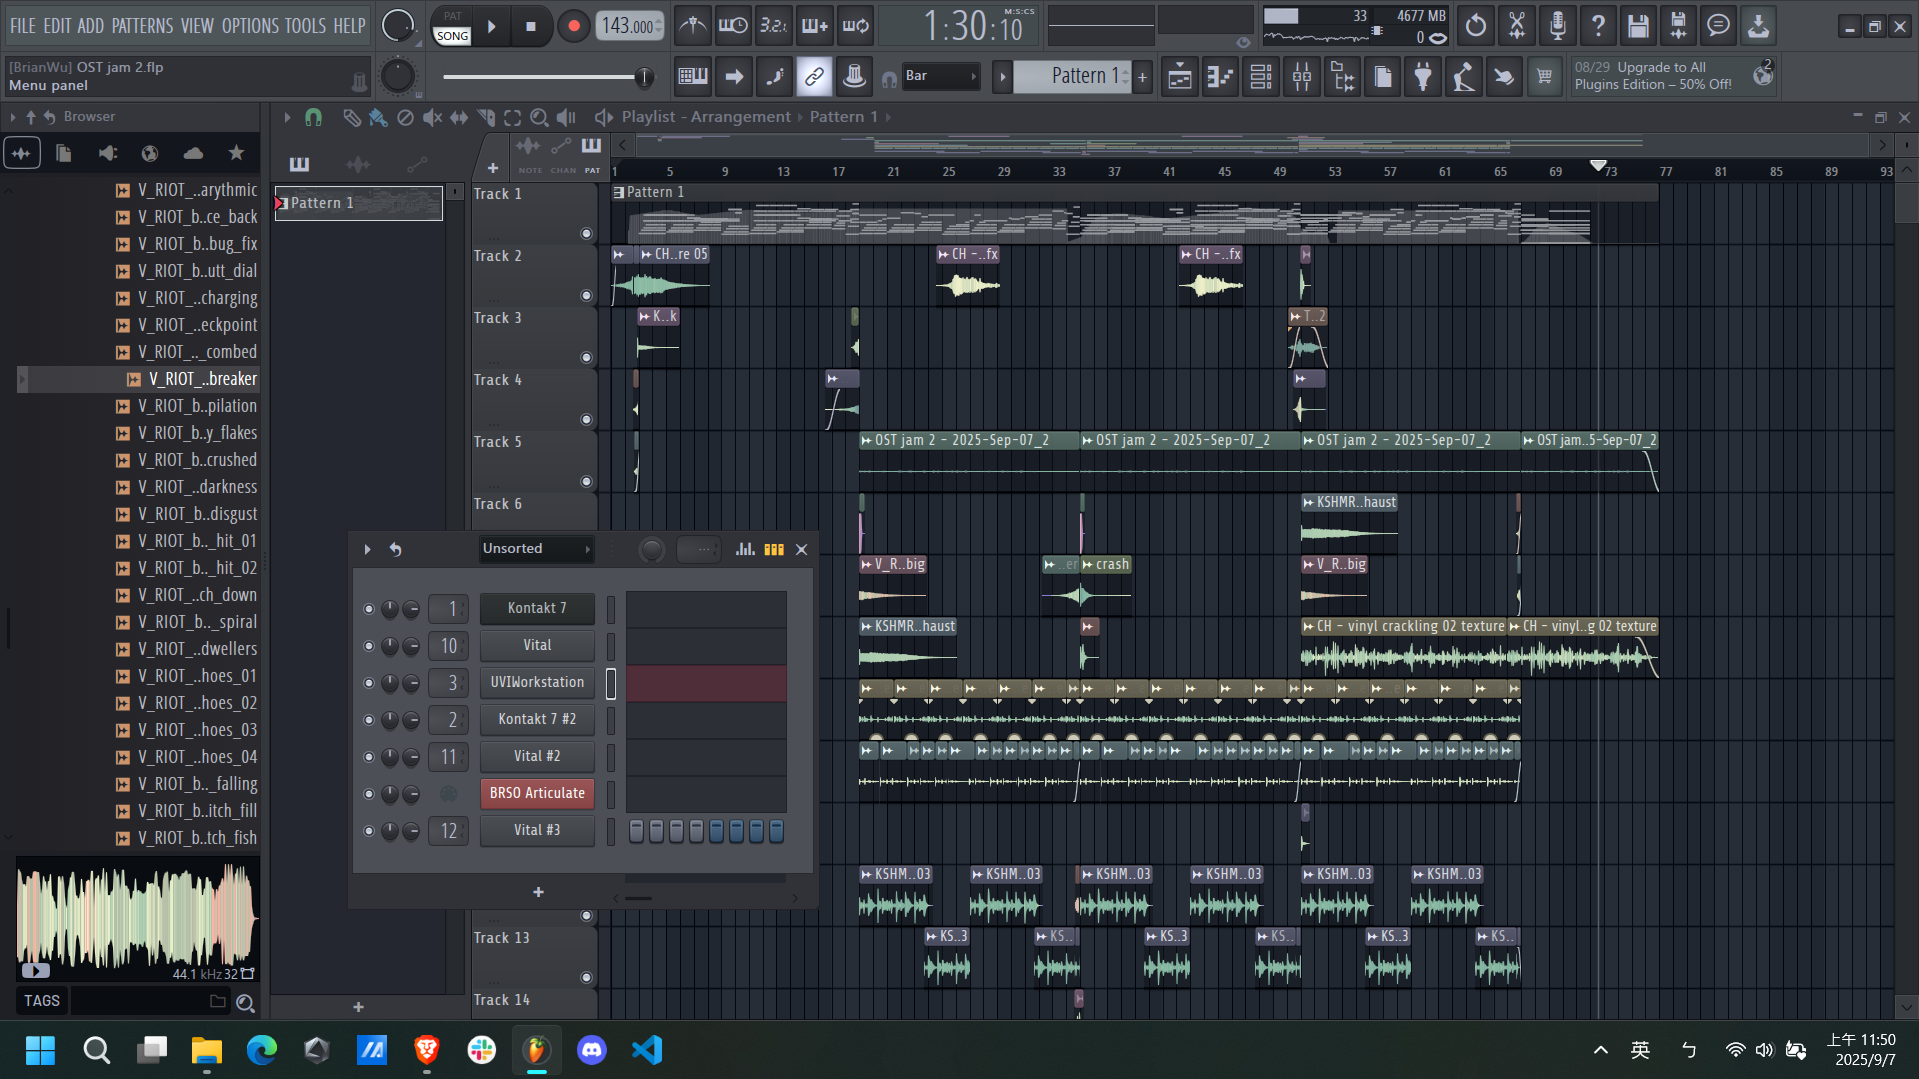Open the channel rack graph editor

tap(745, 549)
